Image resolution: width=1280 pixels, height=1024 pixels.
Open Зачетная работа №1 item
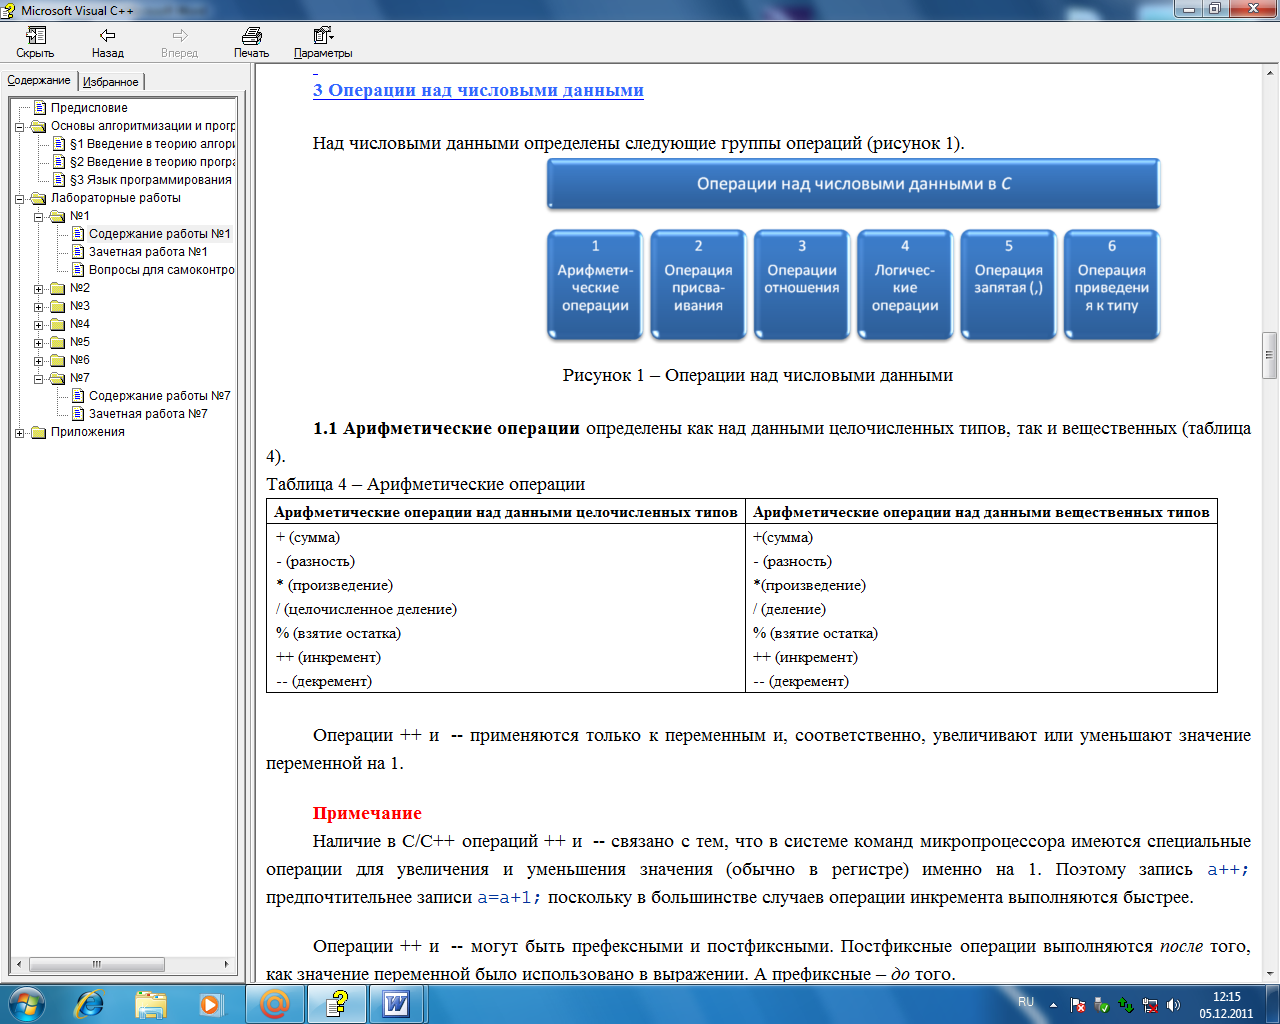point(148,252)
